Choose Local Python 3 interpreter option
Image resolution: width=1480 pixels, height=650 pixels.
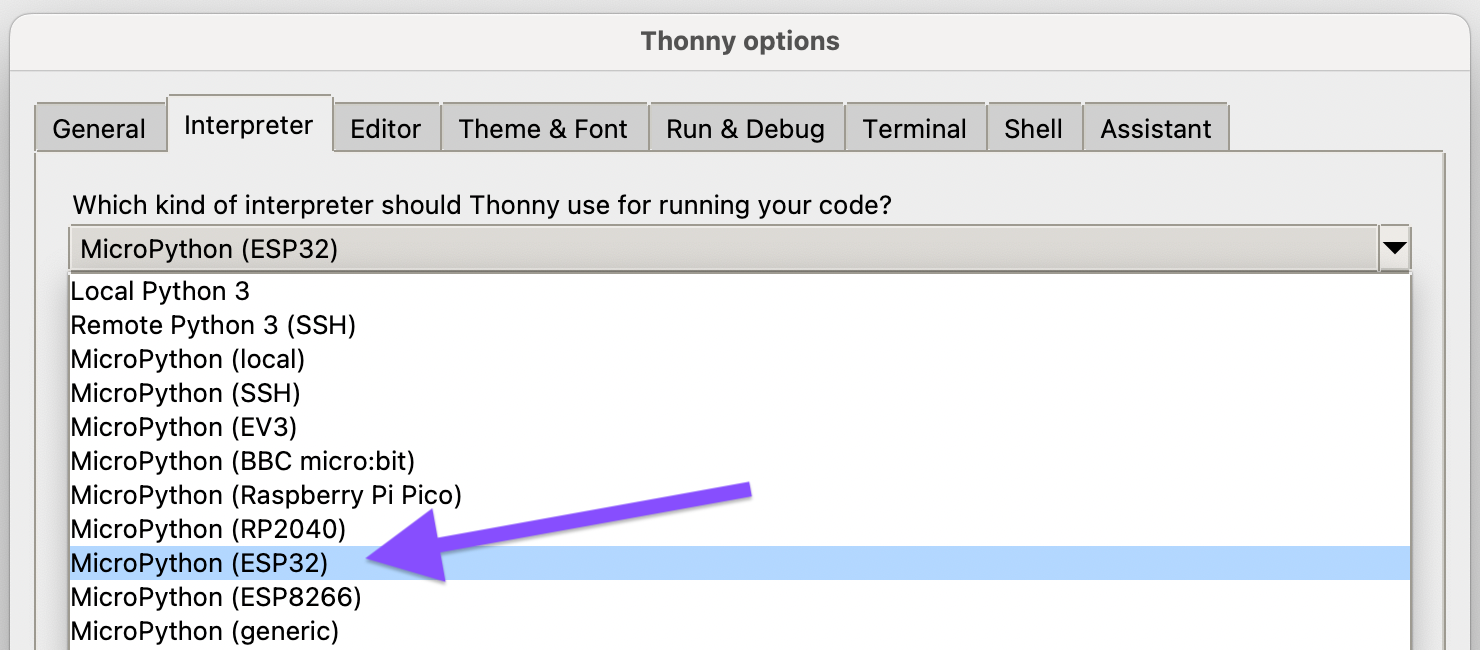coord(160,291)
